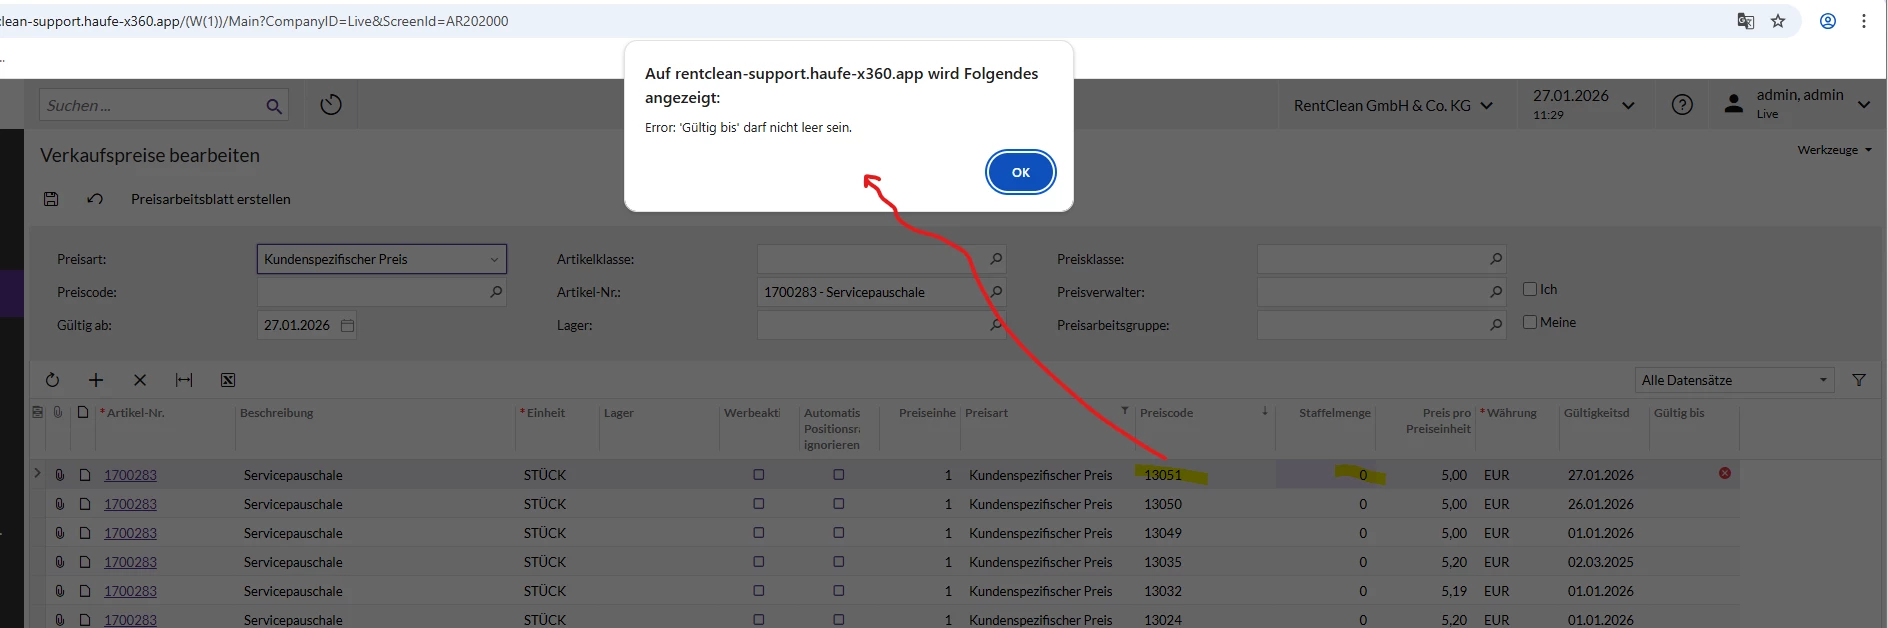Open Preiscode lookup magnifier
Image resolution: width=1888 pixels, height=628 pixels.
pyautogui.click(x=496, y=292)
